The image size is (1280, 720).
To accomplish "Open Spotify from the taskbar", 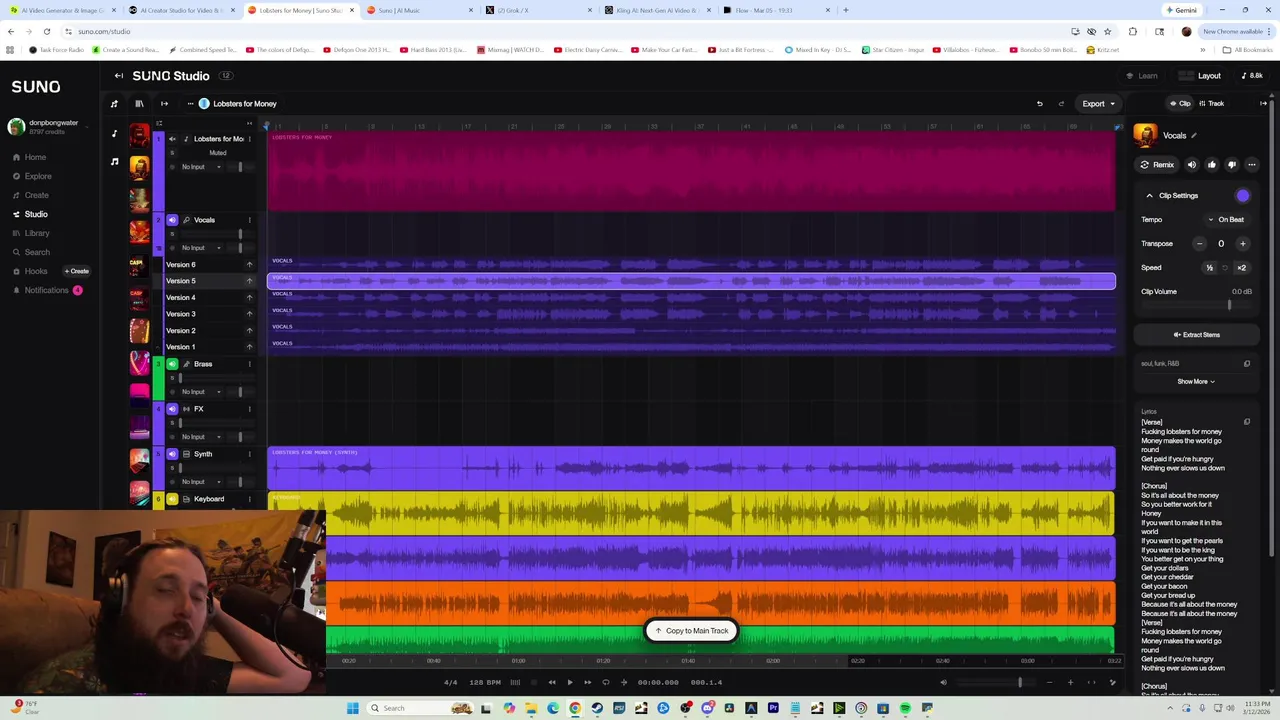I will 905,708.
